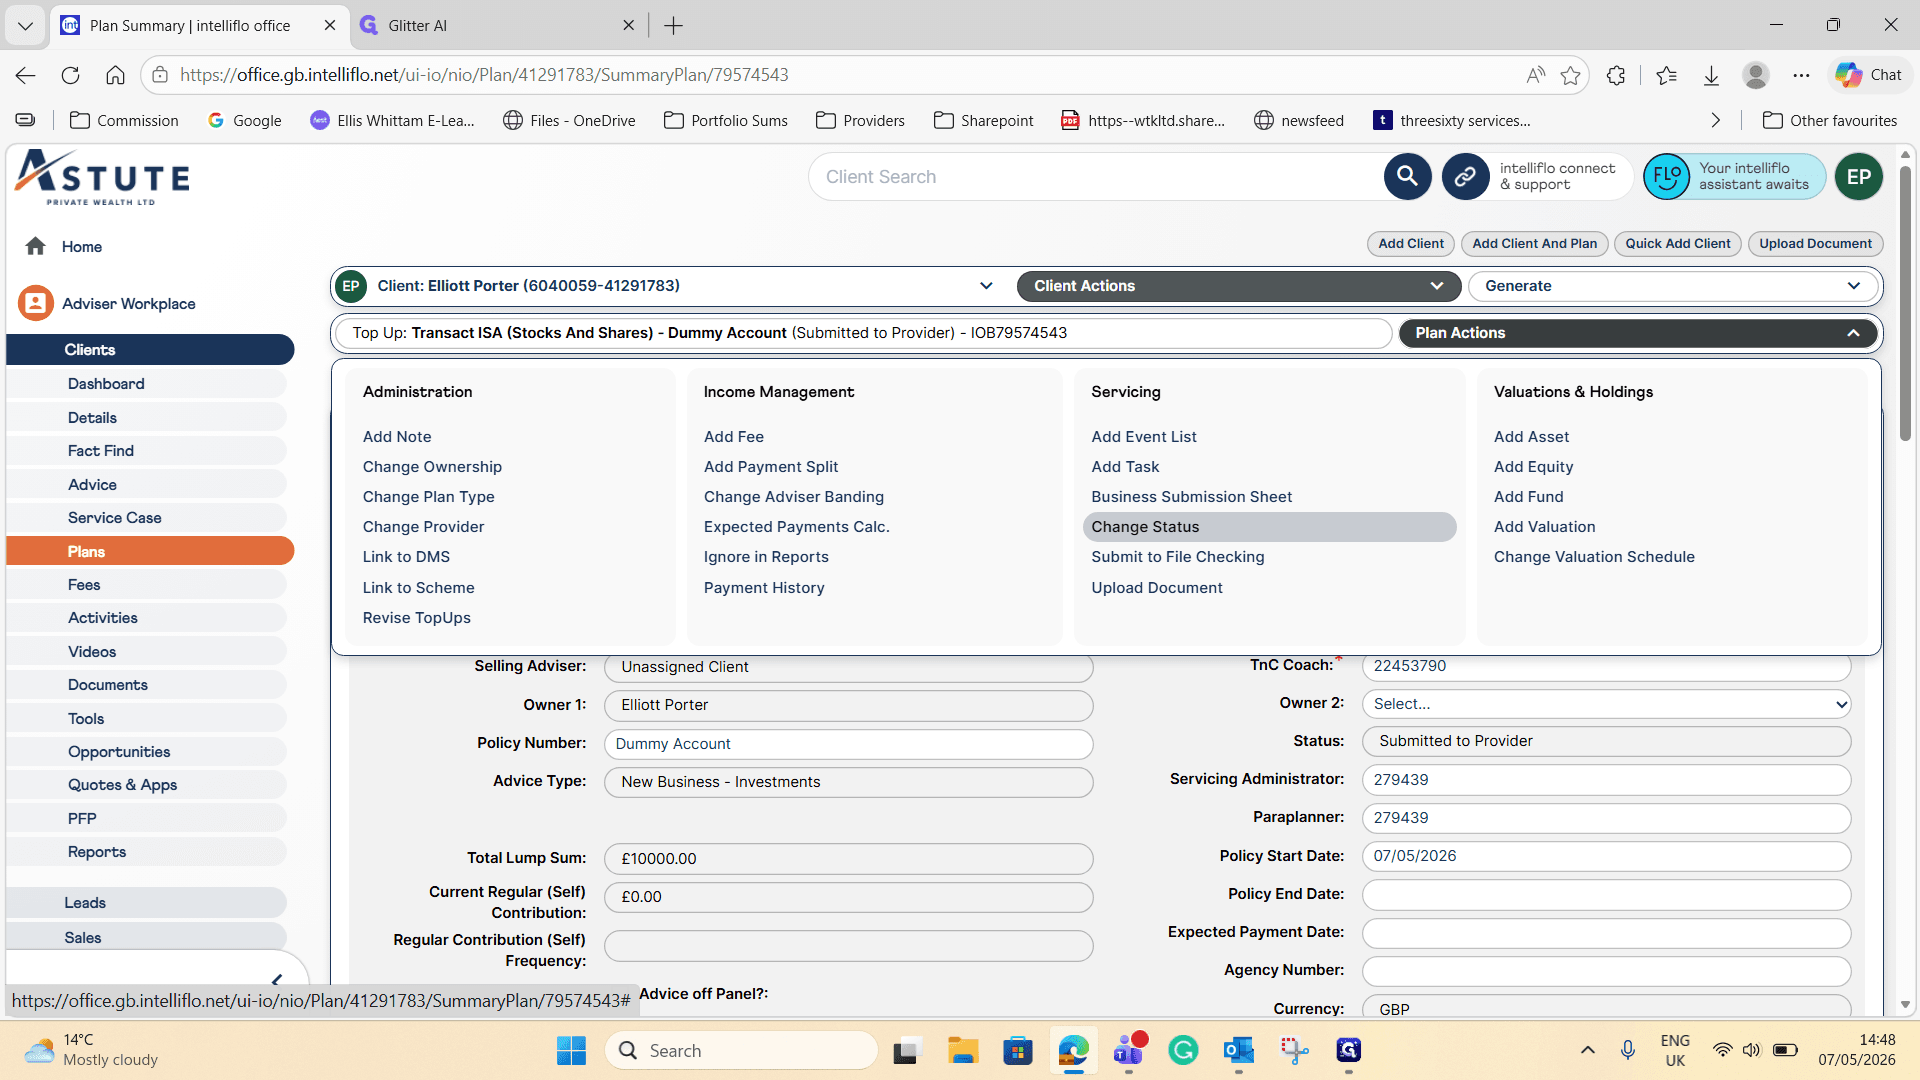Click the Home icon in sidebar

(36, 246)
